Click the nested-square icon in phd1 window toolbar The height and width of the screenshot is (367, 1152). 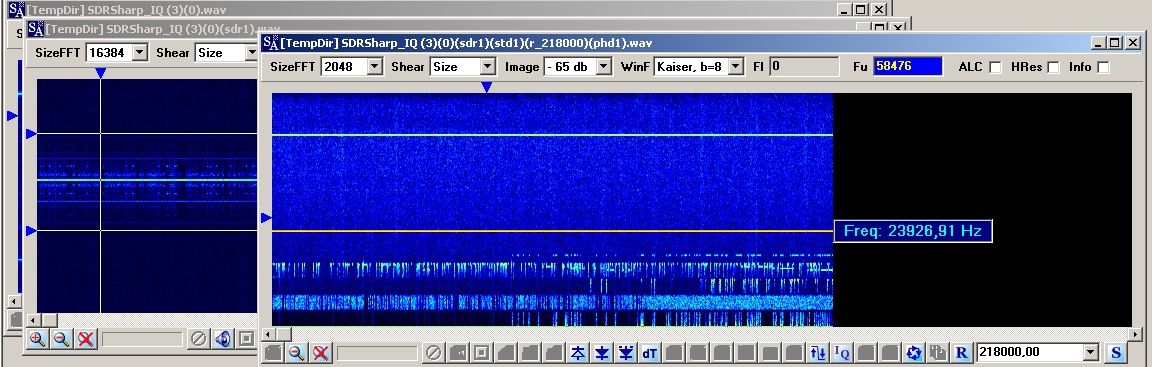481,352
